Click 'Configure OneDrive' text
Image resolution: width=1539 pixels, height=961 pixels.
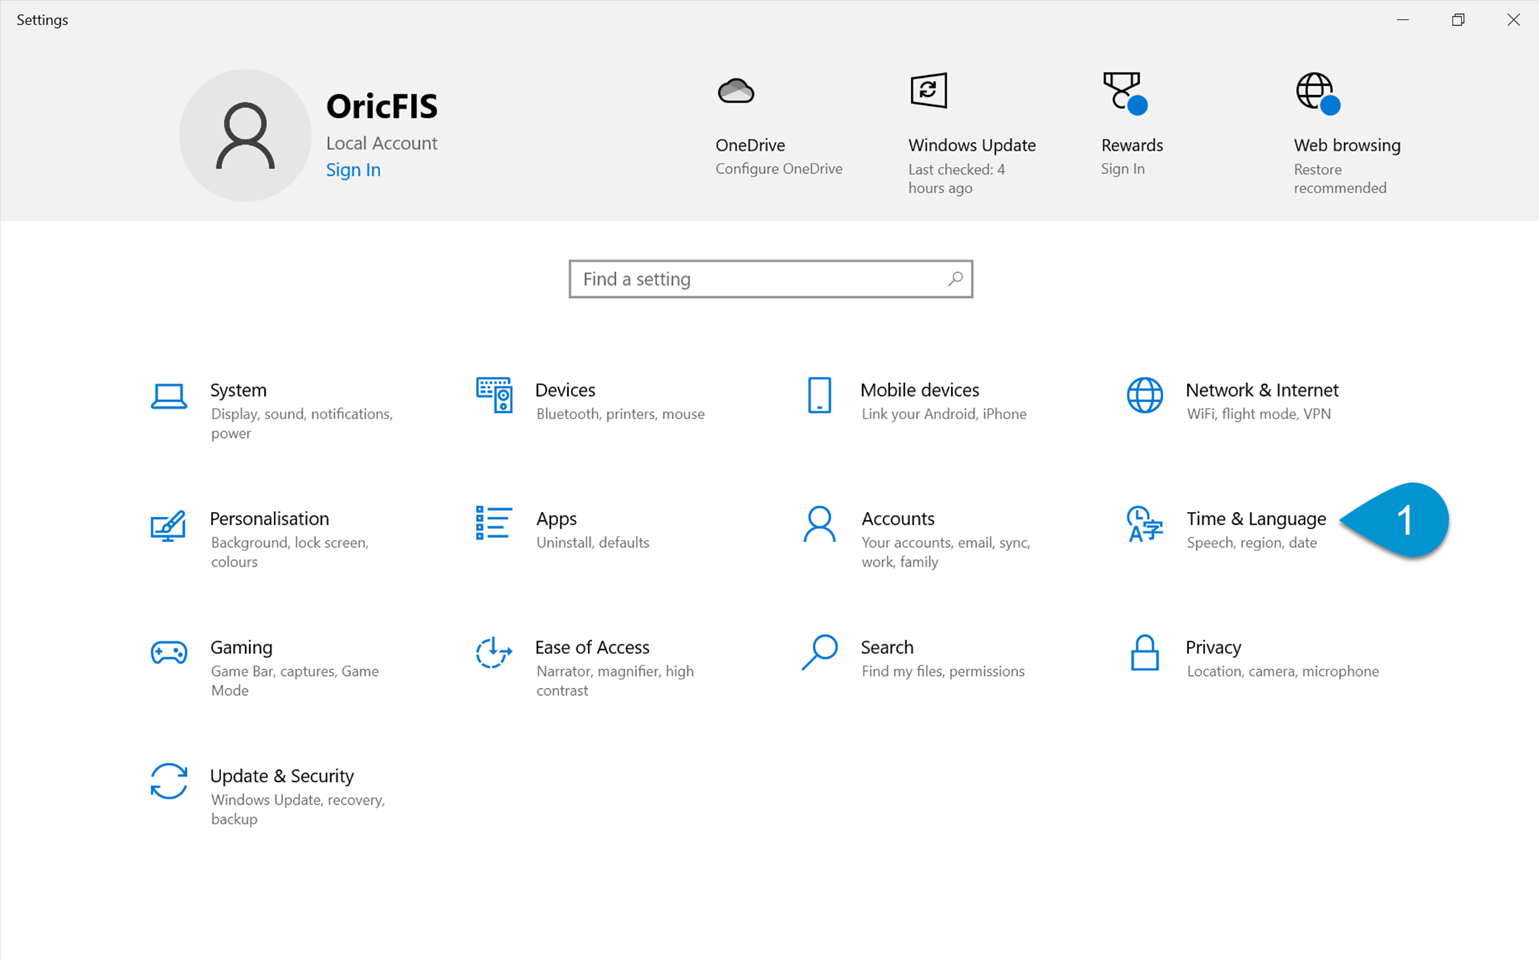[779, 169]
